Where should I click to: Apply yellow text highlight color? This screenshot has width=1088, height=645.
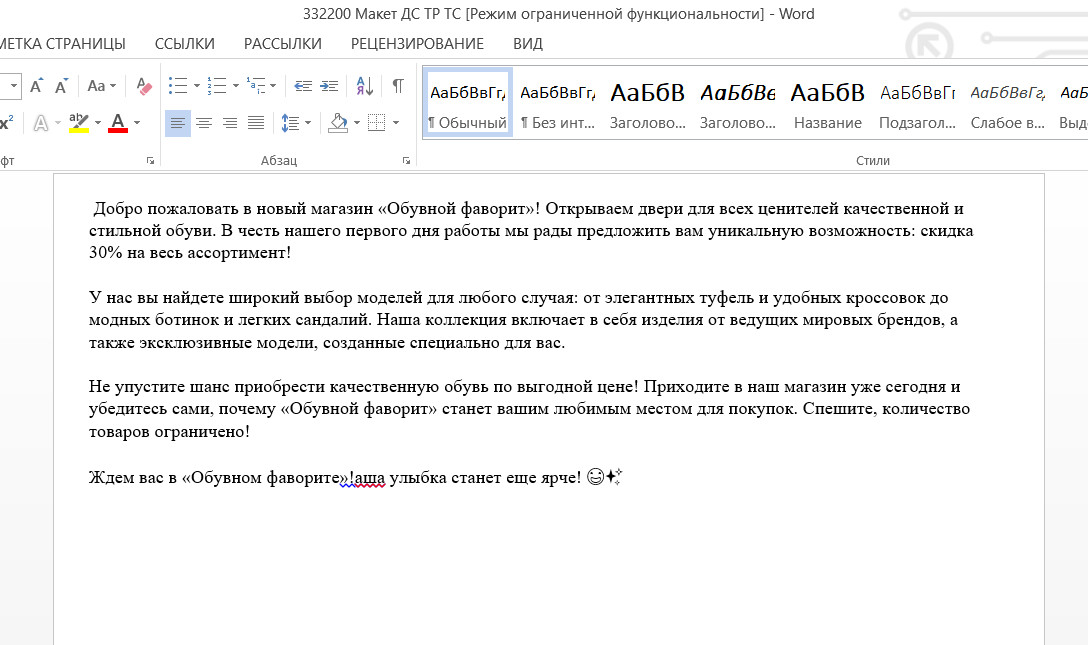(x=79, y=123)
